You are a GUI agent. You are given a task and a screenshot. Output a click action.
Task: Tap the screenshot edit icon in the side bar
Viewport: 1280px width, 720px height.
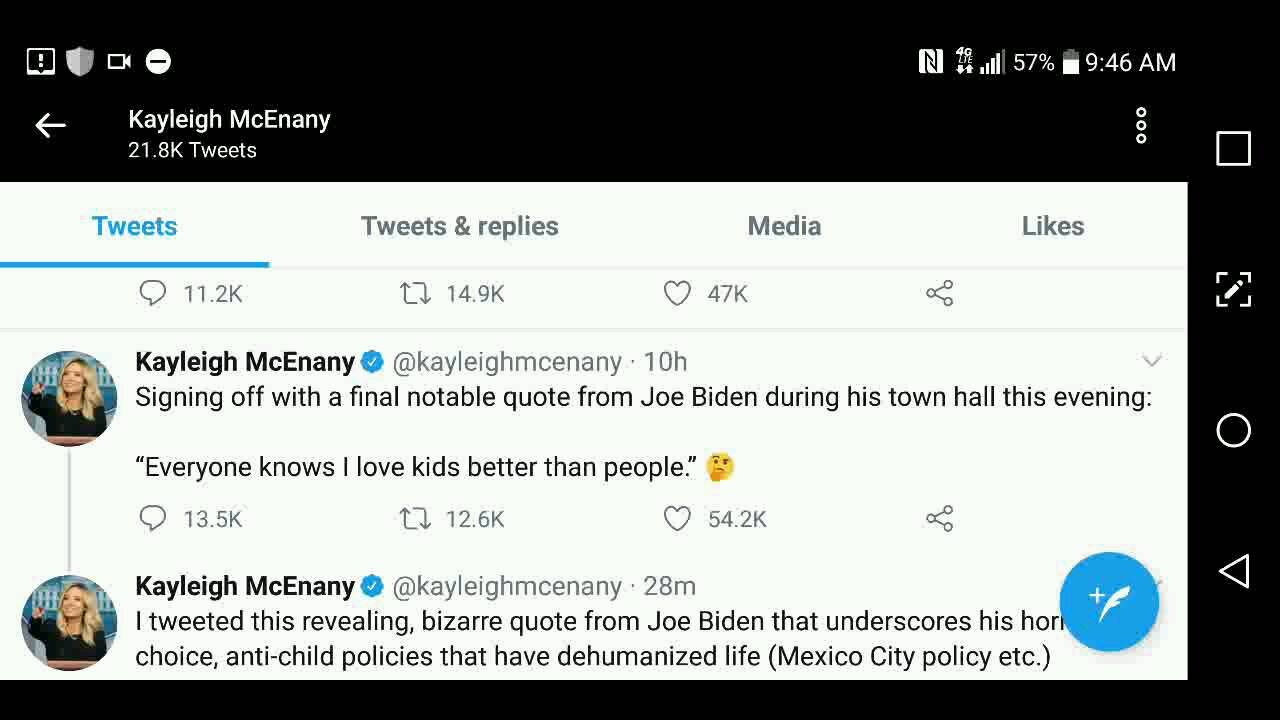1233,290
